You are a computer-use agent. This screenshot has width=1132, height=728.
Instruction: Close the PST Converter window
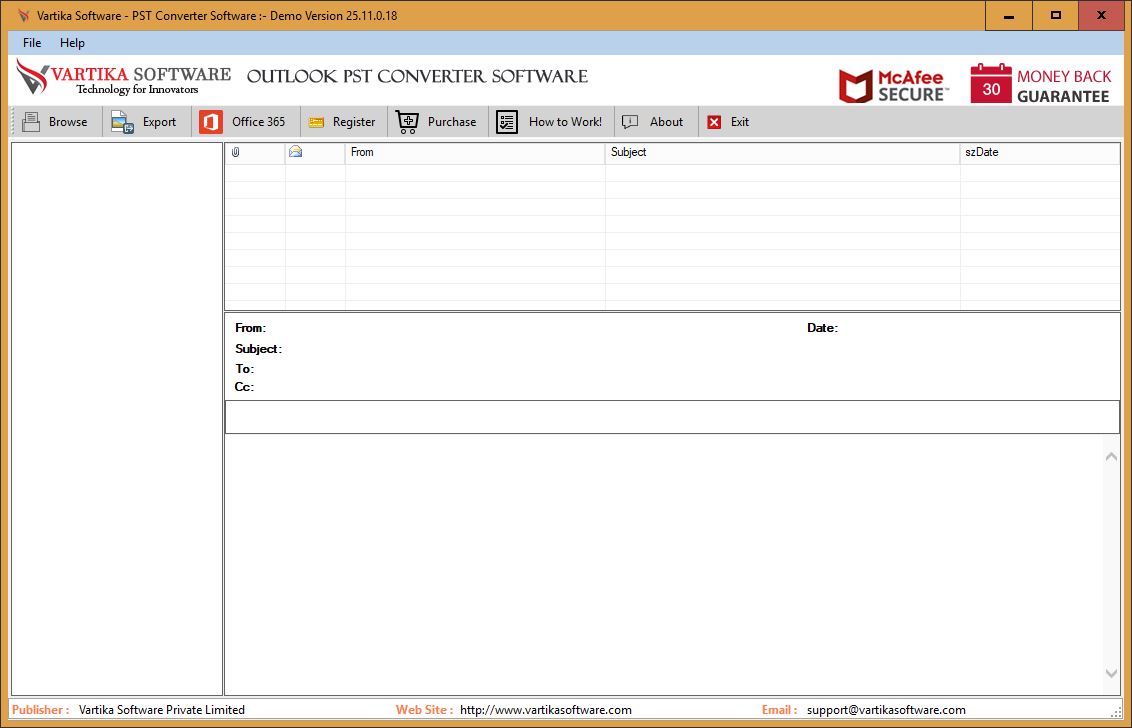click(x=1102, y=15)
